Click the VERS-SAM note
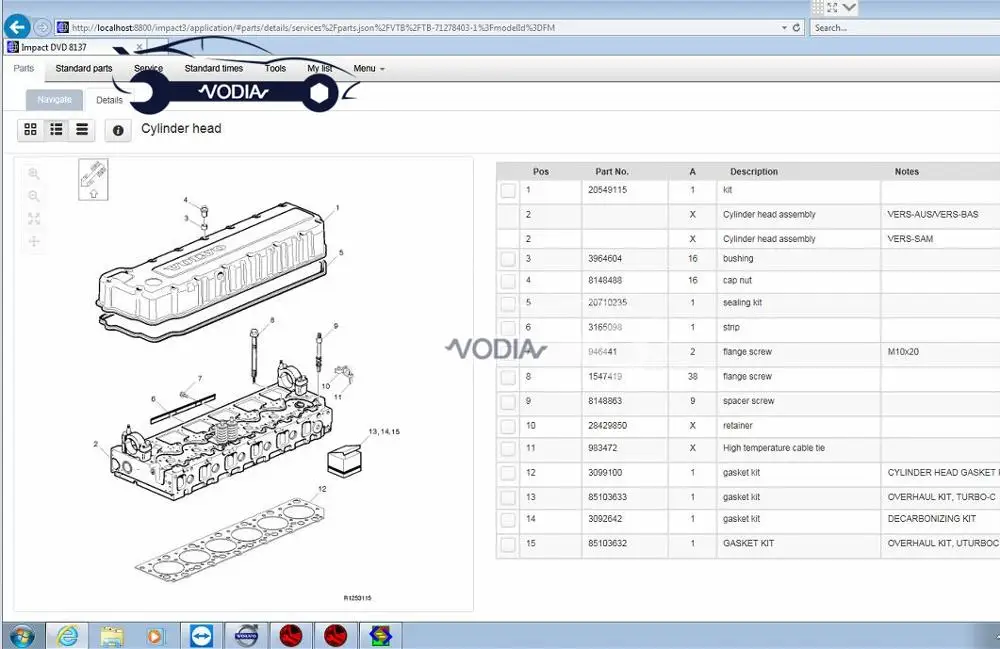 tap(910, 239)
